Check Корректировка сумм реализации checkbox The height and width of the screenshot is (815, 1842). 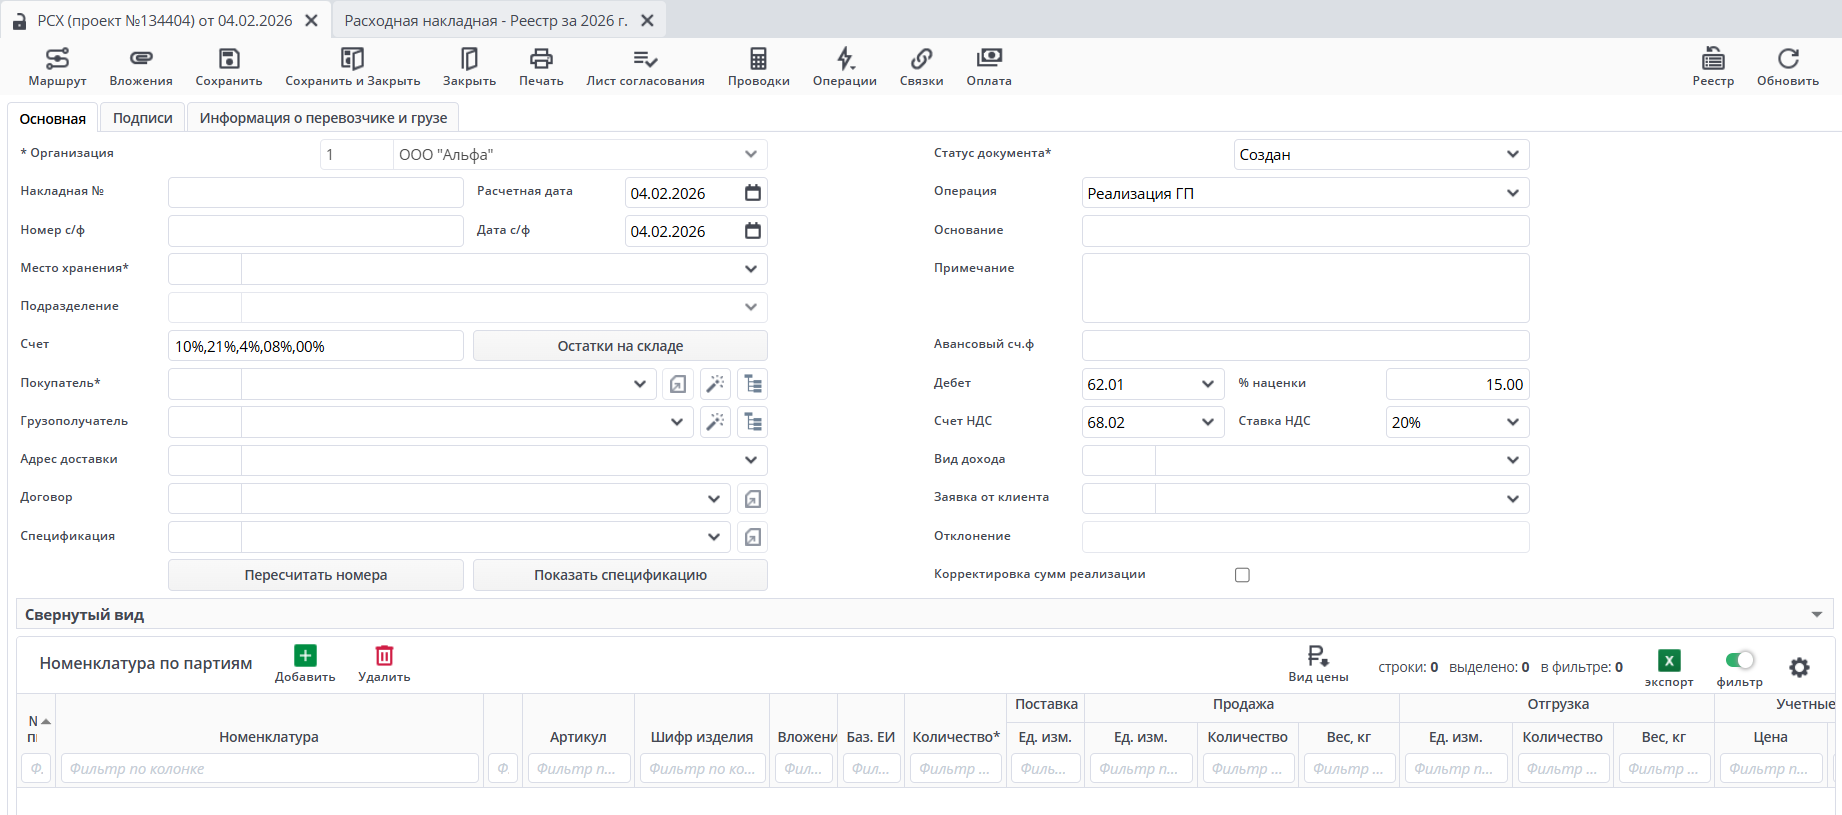tap(1242, 575)
